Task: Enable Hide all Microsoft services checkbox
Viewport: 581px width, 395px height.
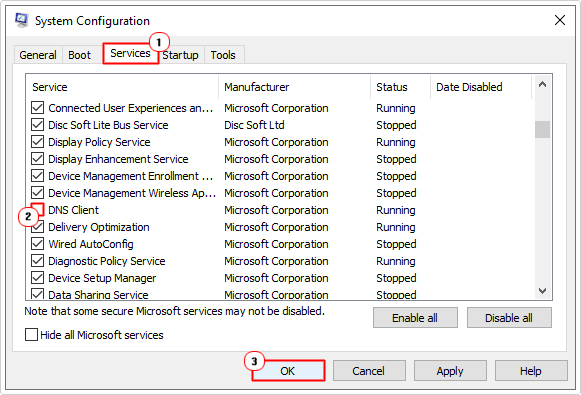Action: tap(31, 335)
